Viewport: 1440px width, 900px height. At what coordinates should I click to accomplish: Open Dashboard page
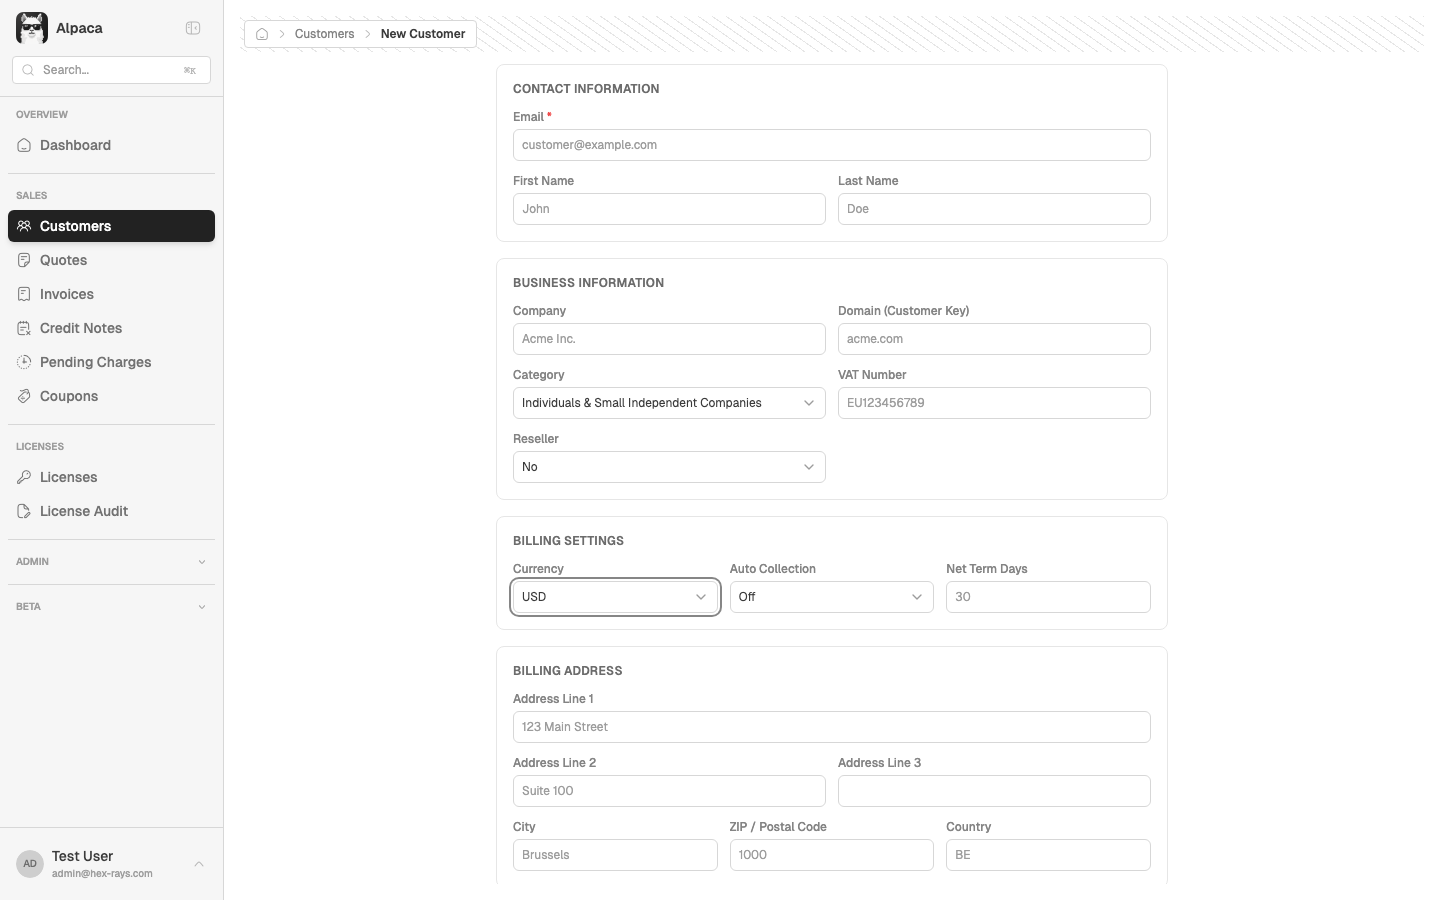[111, 145]
